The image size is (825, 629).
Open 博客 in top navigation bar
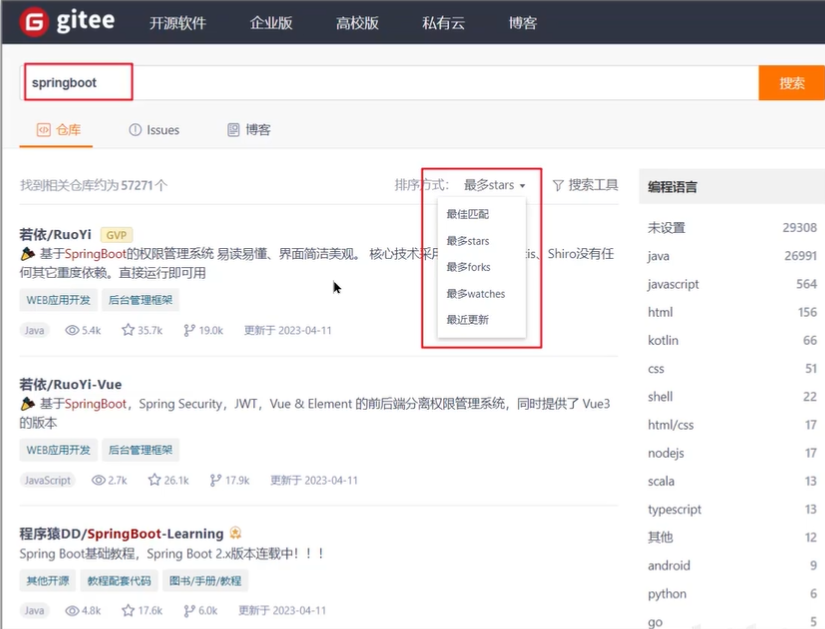(x=522, y=23)
